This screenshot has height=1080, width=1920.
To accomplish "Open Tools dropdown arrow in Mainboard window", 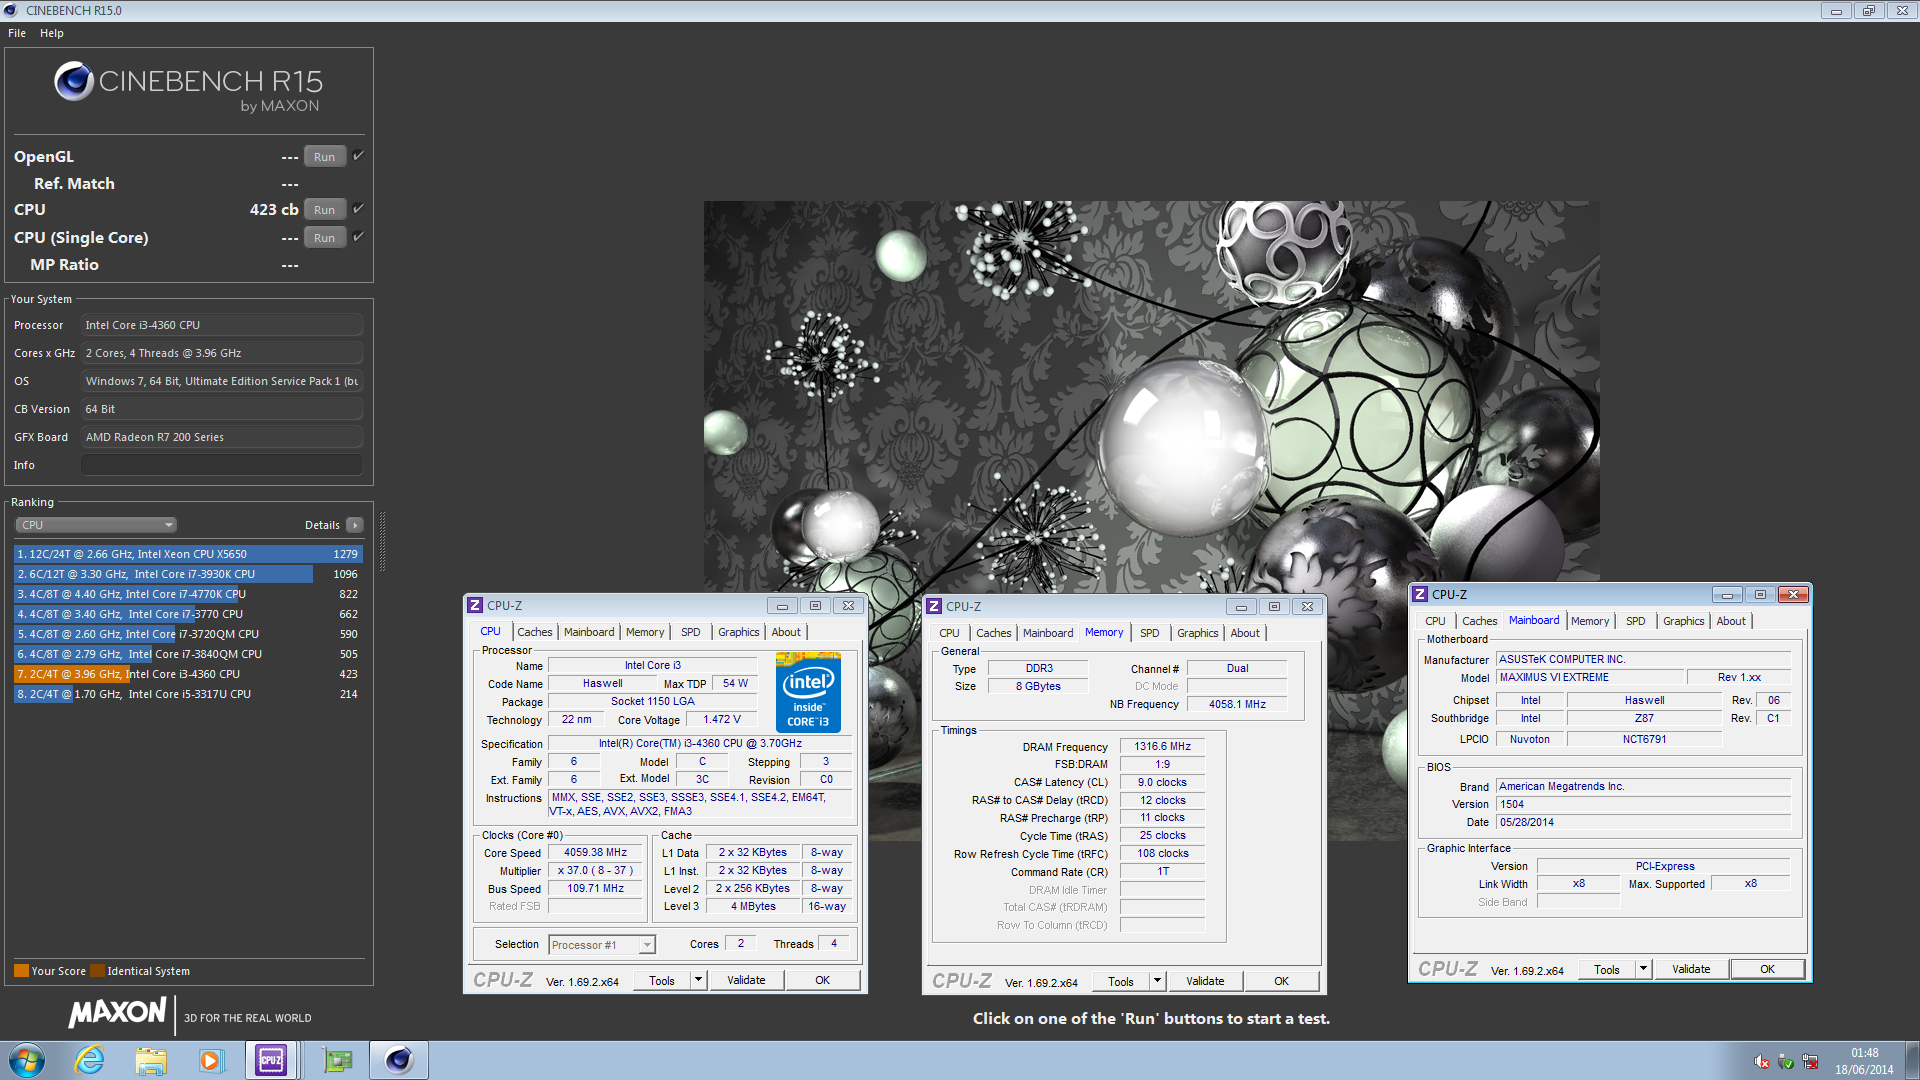I will coord(1643,969).
